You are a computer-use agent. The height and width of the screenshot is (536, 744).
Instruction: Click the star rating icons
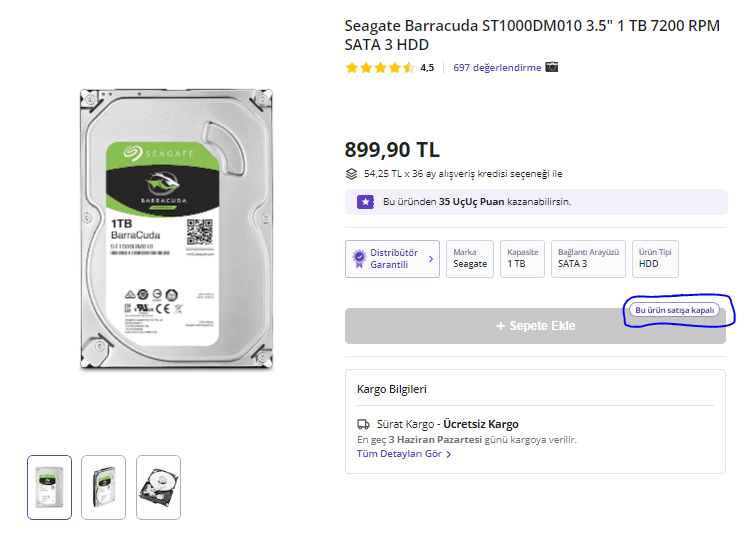380,68
